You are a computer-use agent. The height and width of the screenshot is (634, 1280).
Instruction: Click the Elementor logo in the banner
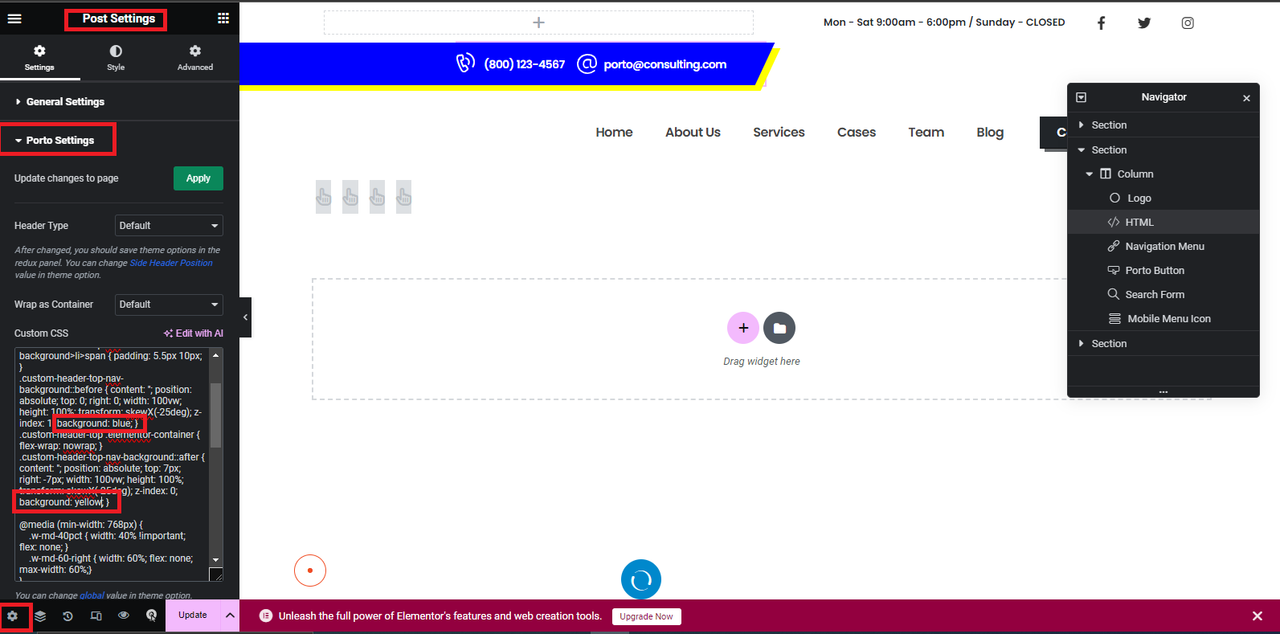266,616
